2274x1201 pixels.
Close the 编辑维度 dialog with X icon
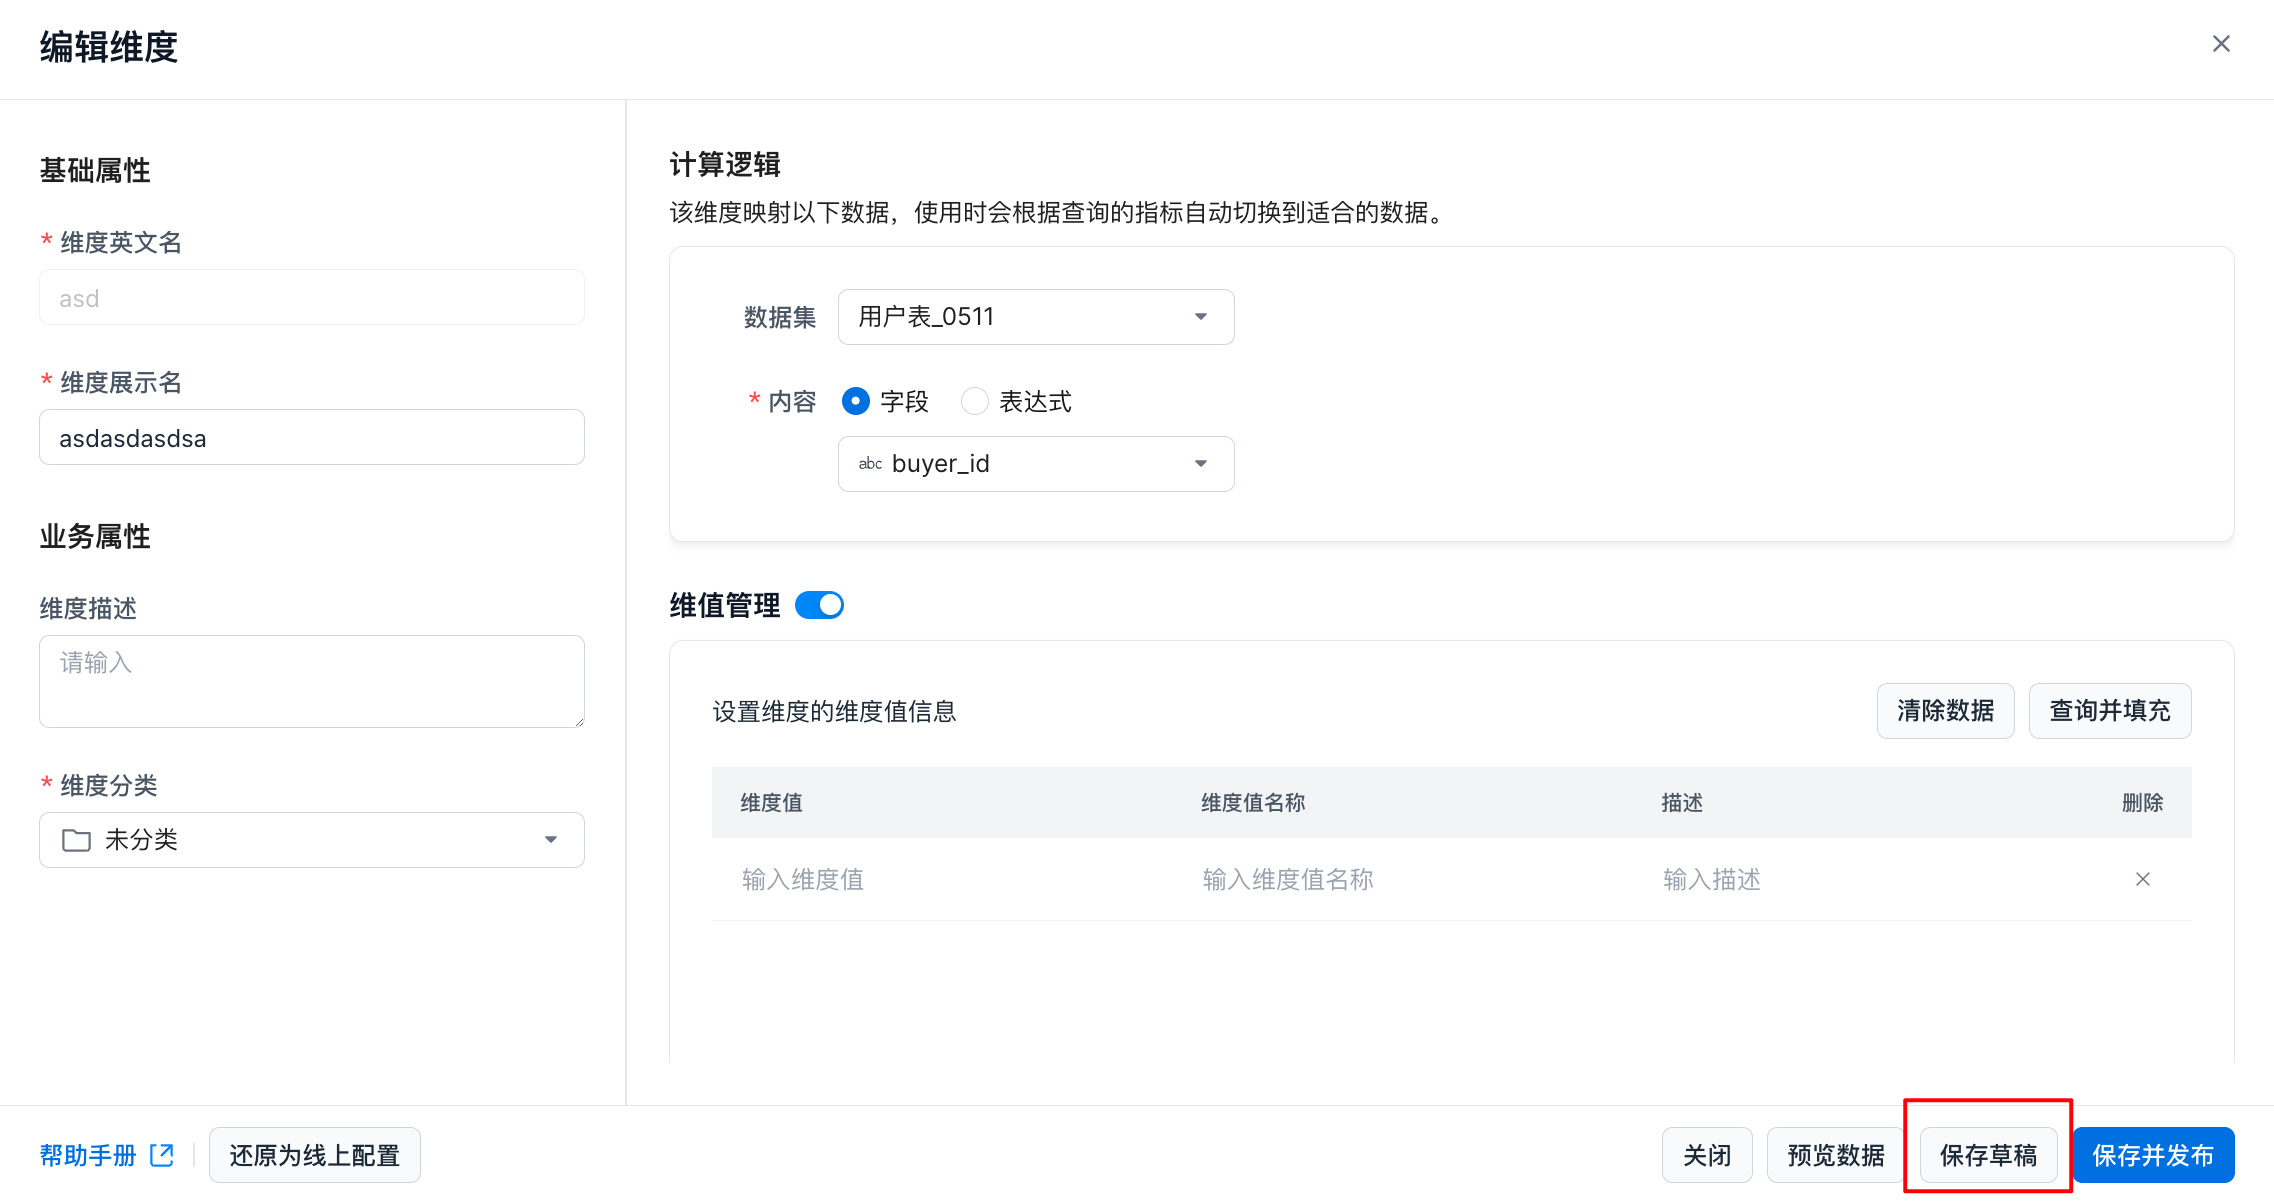pyautogui.click(x=2221, y=44)
